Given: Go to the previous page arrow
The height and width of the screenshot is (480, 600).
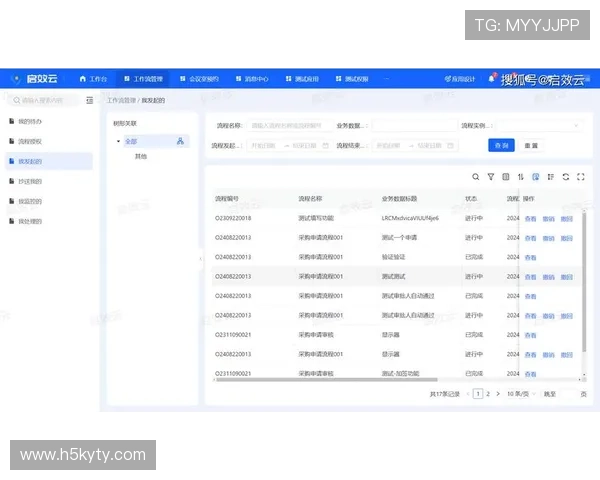Looking at the screenshot, I should [x=468, y=394].
